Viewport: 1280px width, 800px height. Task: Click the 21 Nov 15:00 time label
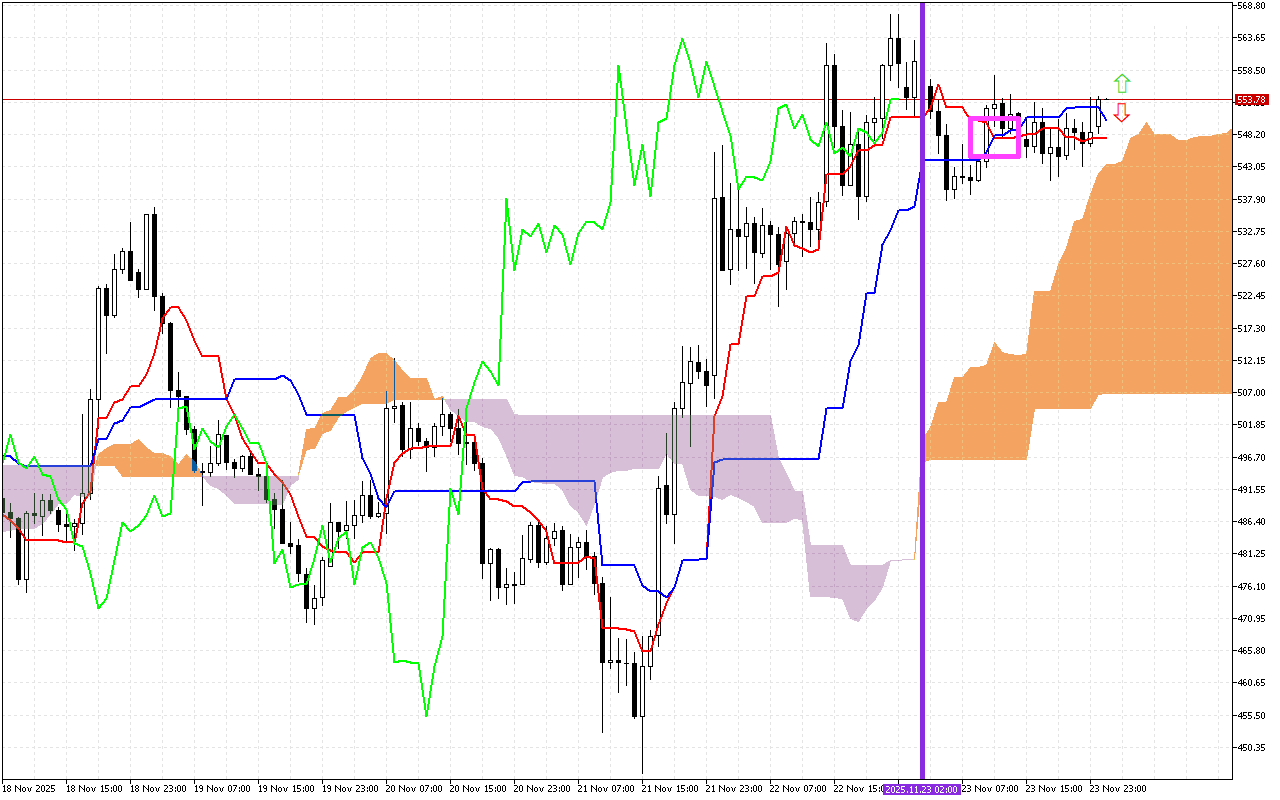(670, 789)
